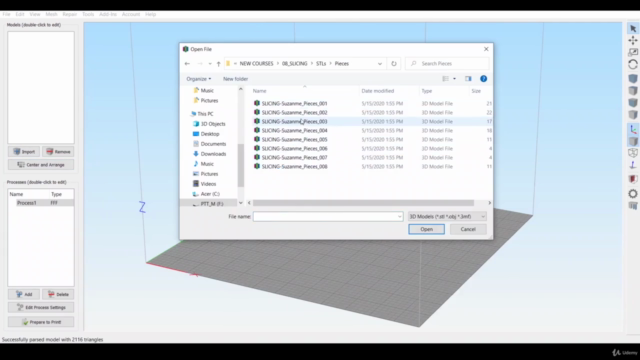Show the preview pane in the dialog
Image resolution: width=640 pixels, height=360 pixels.
(468, 79)
